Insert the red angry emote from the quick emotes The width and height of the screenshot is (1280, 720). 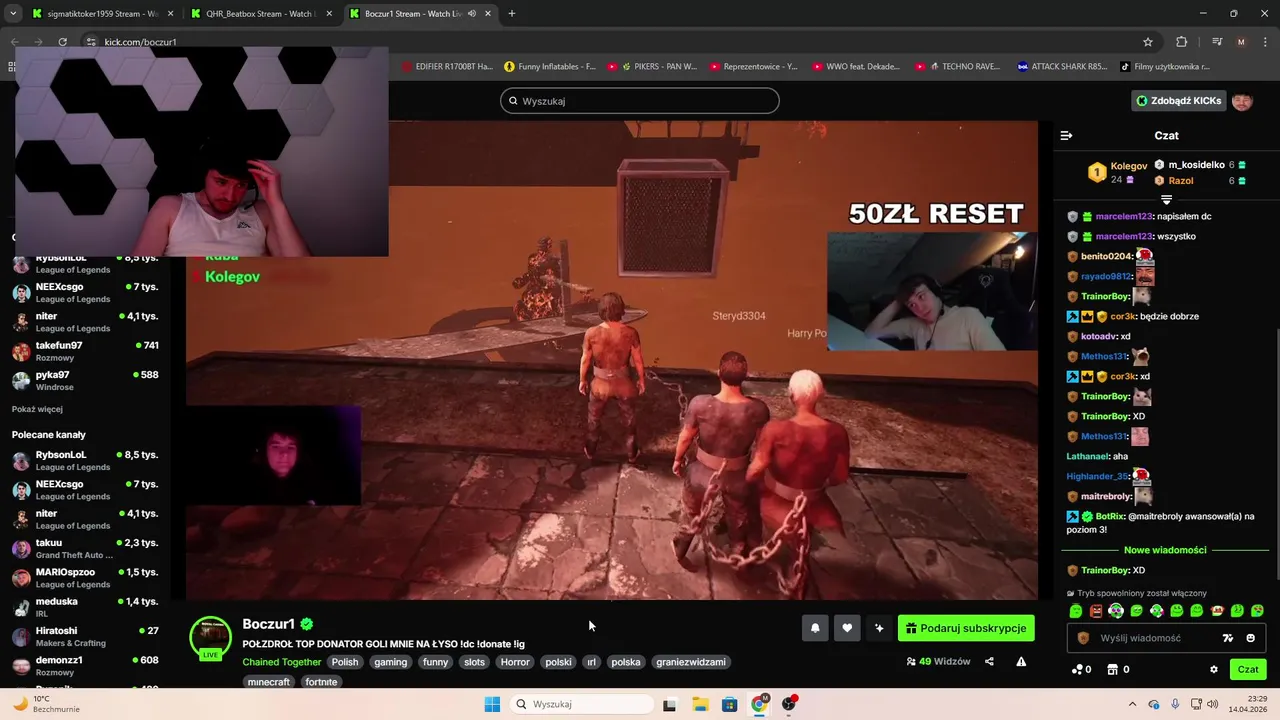point(1096,611)
